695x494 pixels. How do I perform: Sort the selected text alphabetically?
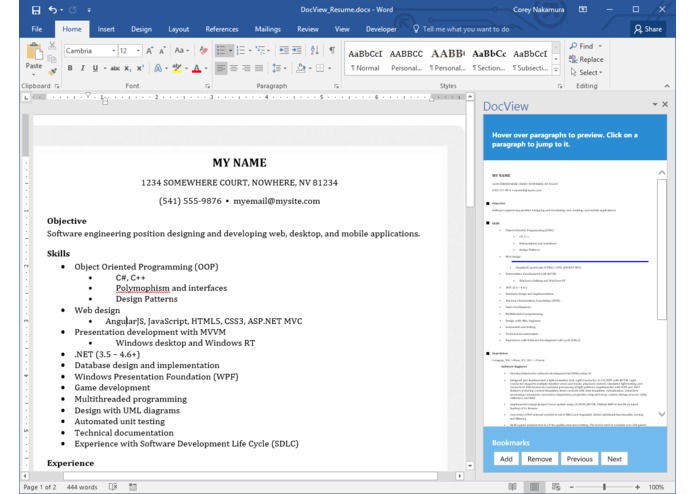pyautogui.click(x=315, y=51)
